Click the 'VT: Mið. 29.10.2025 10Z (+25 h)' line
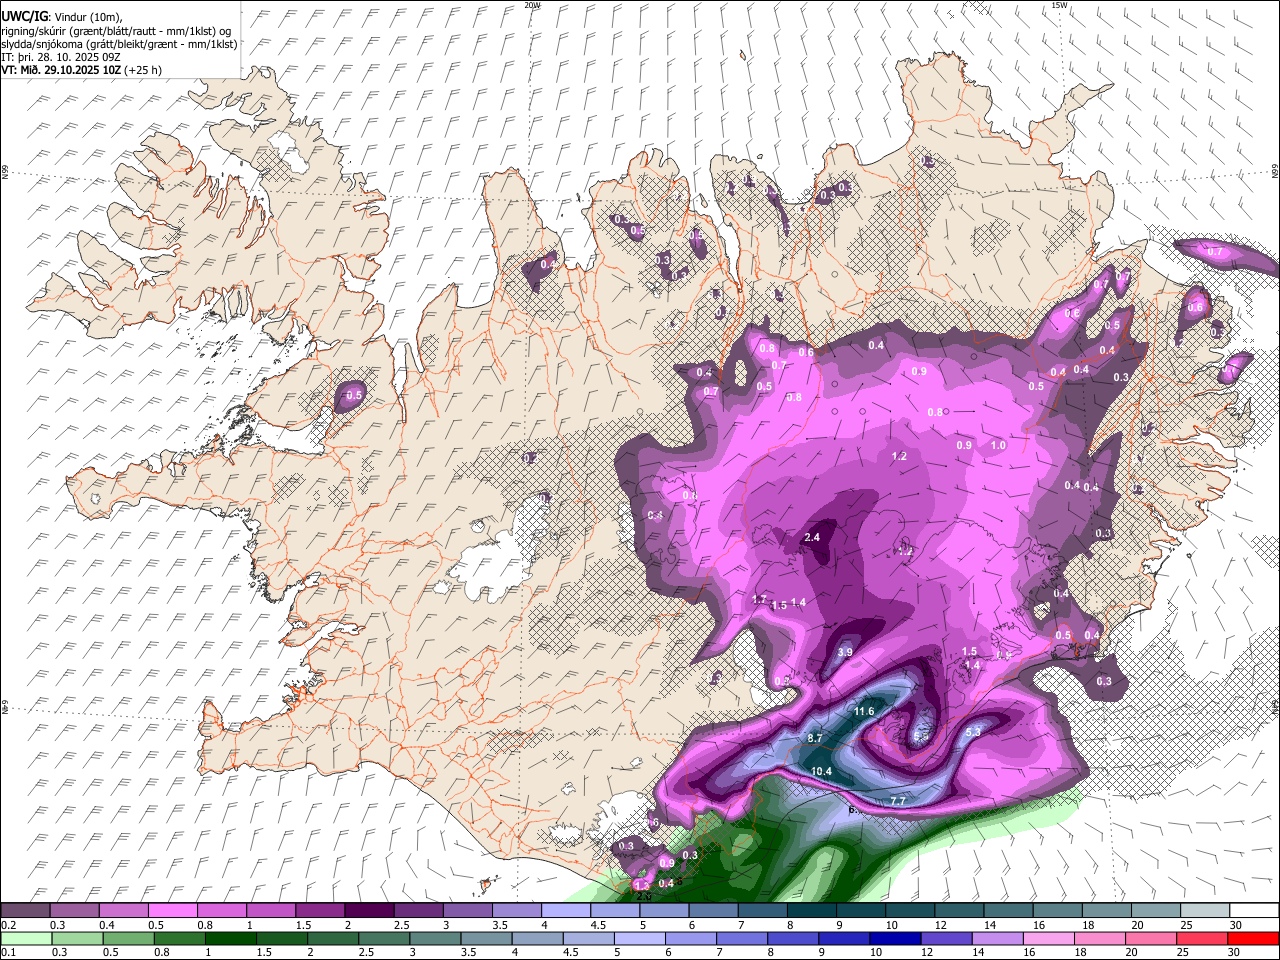 tap(81, 70)
